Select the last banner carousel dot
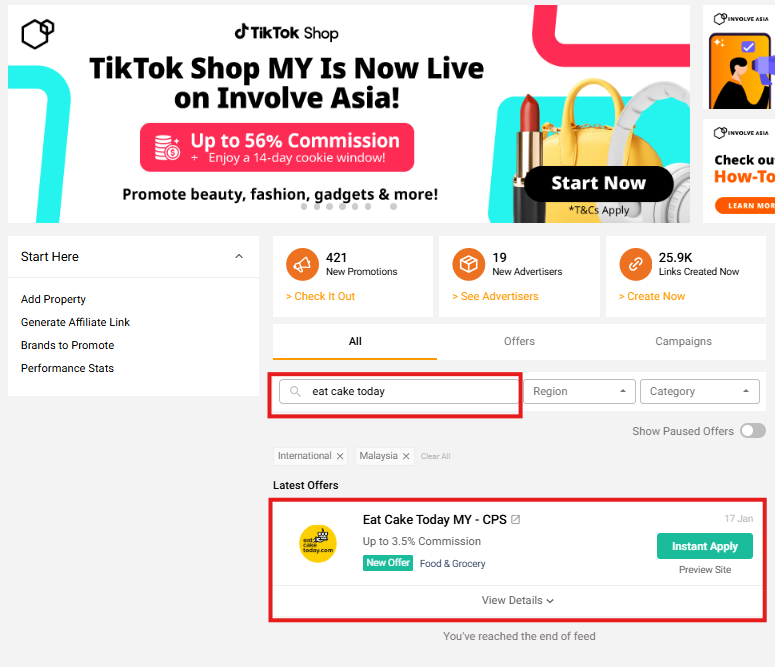775x667 pixels. click(x=393, y=207)
